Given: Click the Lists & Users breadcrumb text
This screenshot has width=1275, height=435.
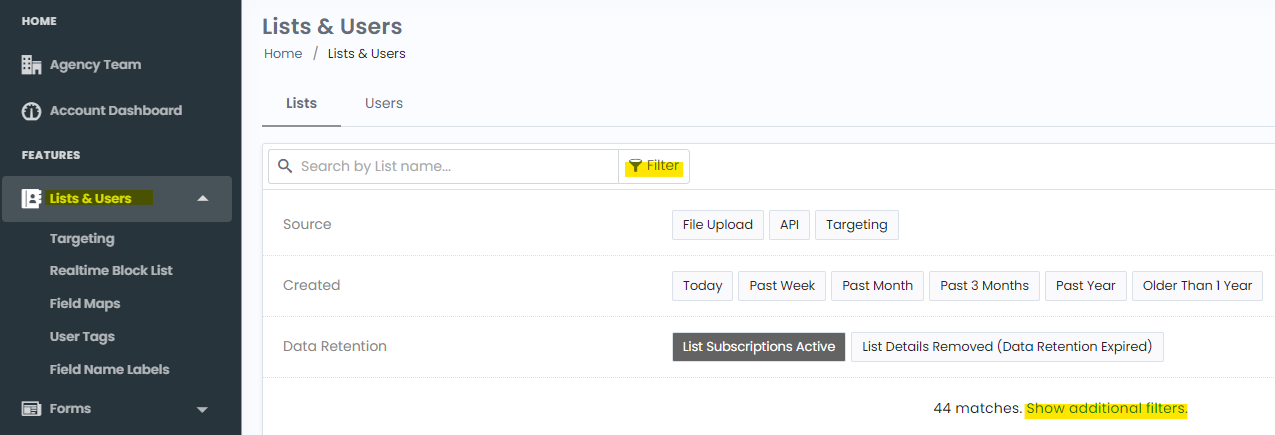Looking at the screenshot, I should (x=367, y=53).
